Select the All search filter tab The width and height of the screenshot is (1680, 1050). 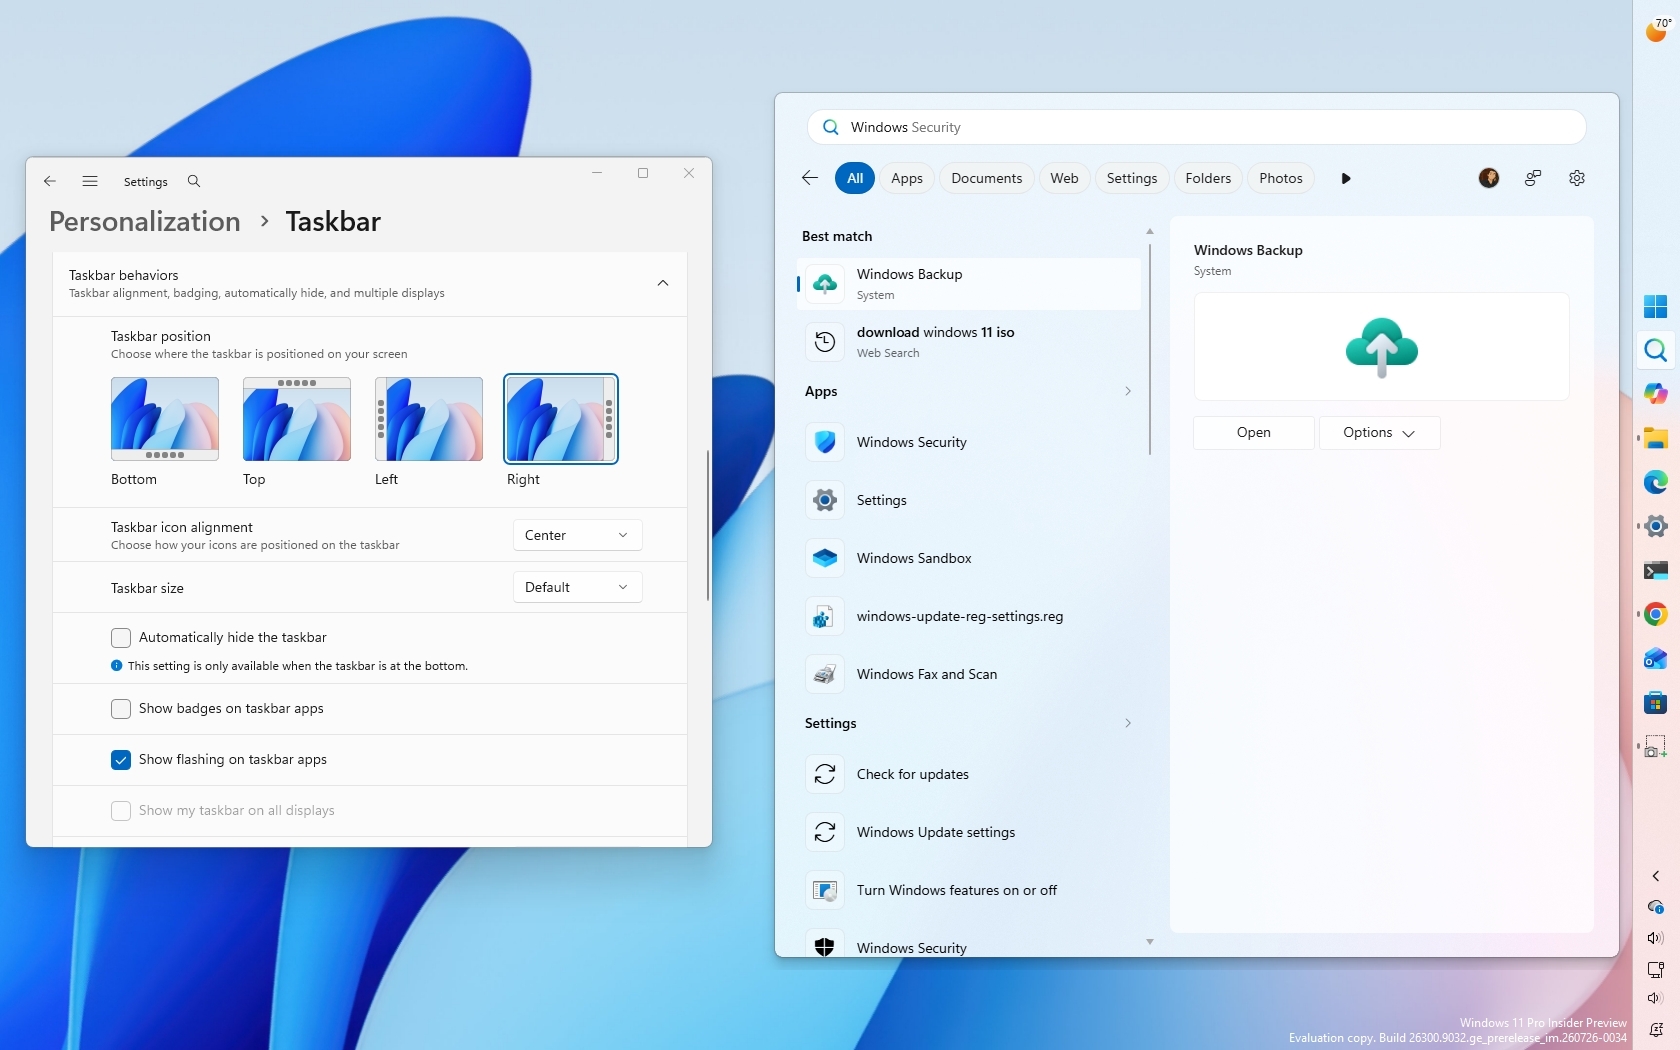855,178
